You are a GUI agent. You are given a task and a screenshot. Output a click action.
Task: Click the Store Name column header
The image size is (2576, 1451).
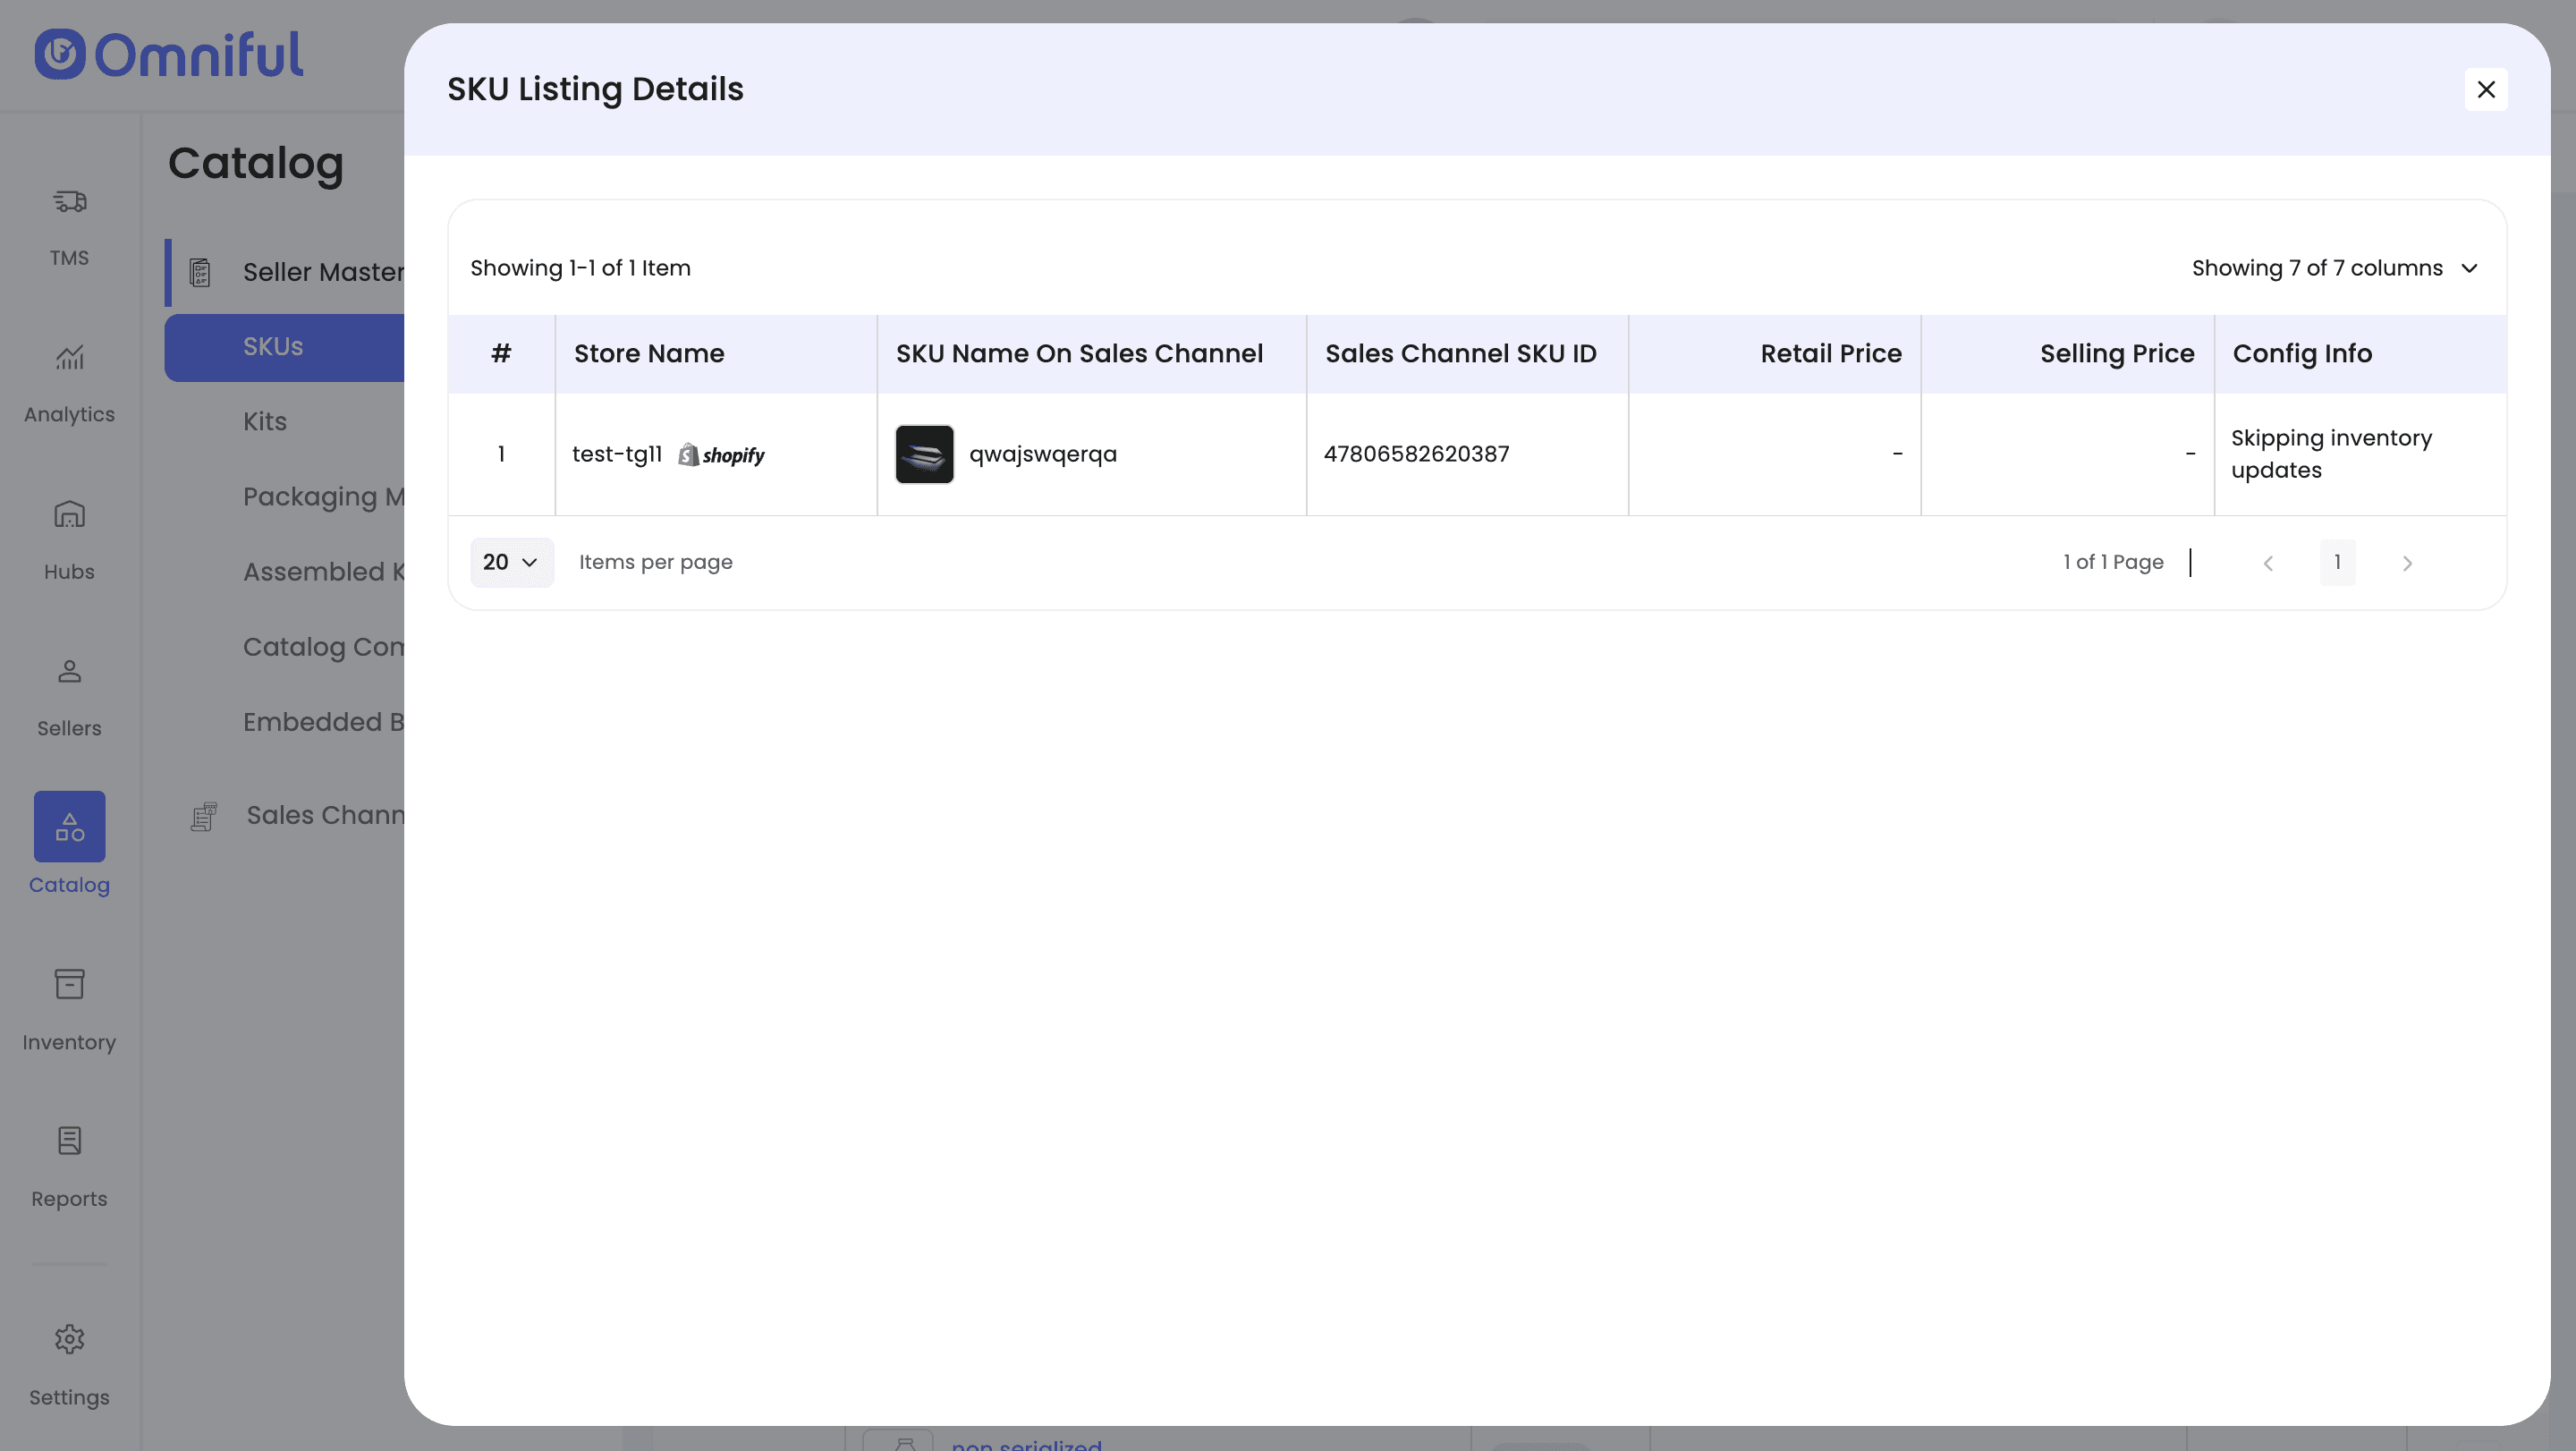649,354
